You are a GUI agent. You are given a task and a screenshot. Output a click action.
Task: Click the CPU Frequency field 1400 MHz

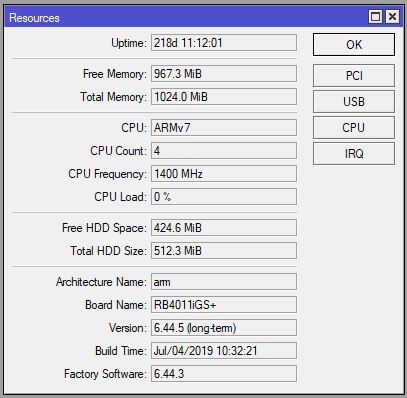(224, 174)
